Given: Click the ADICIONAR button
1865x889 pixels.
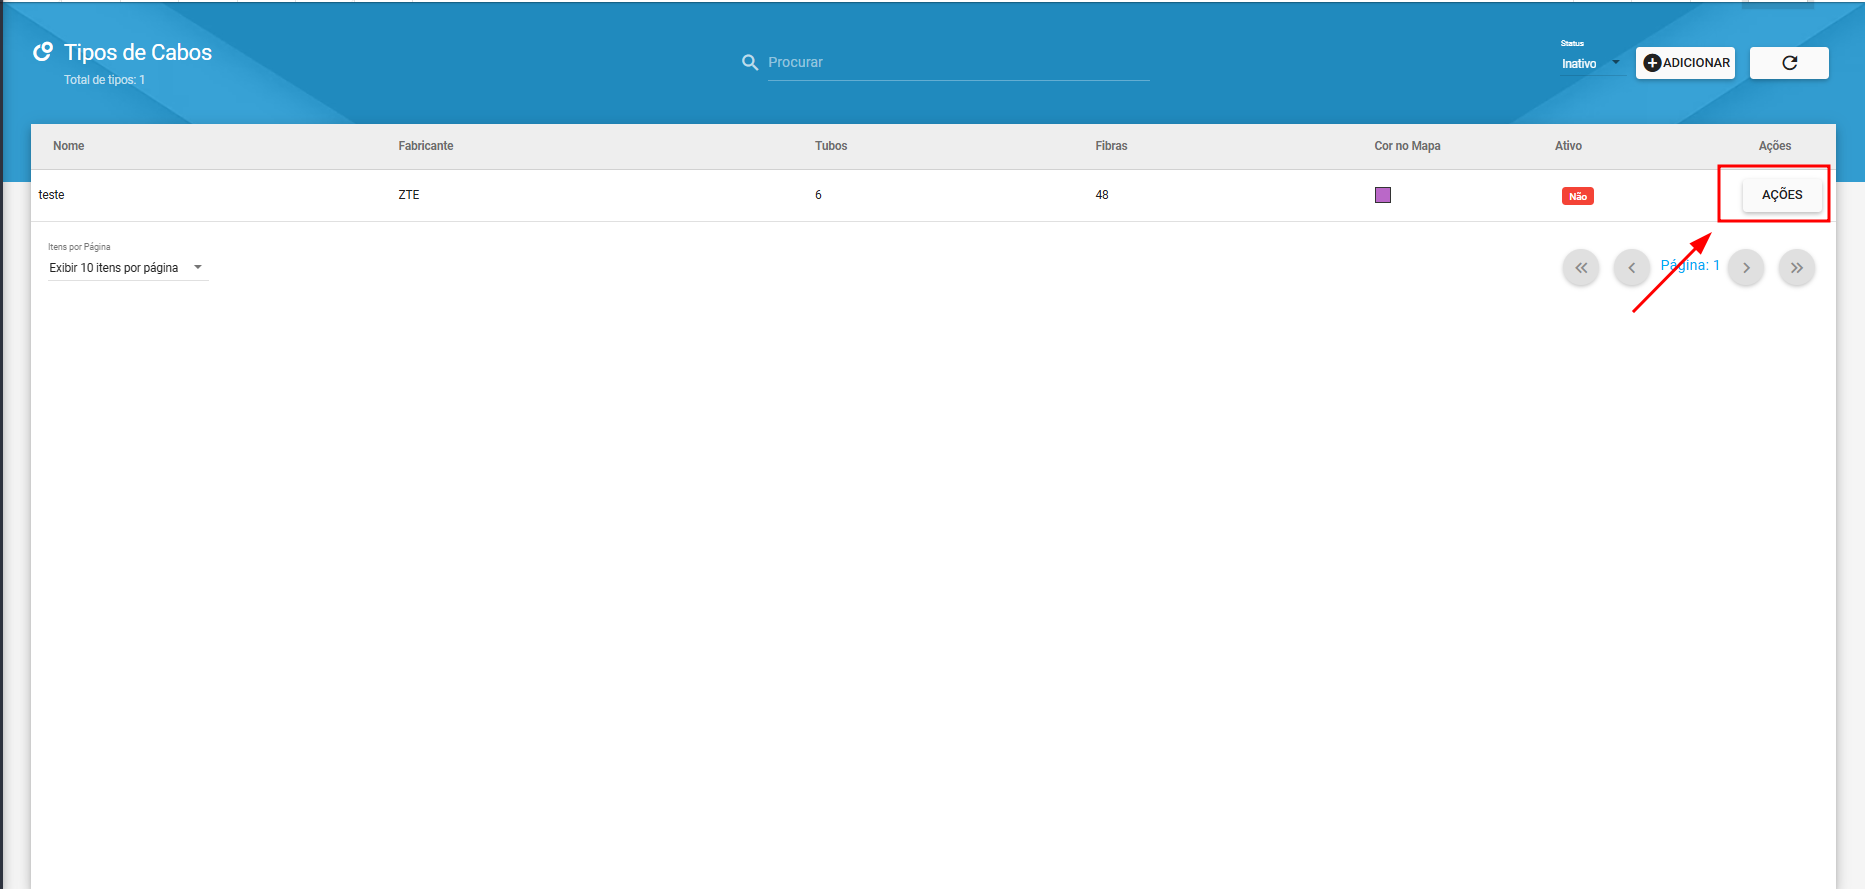Looking at the screenshot, I should [1685, 62].
